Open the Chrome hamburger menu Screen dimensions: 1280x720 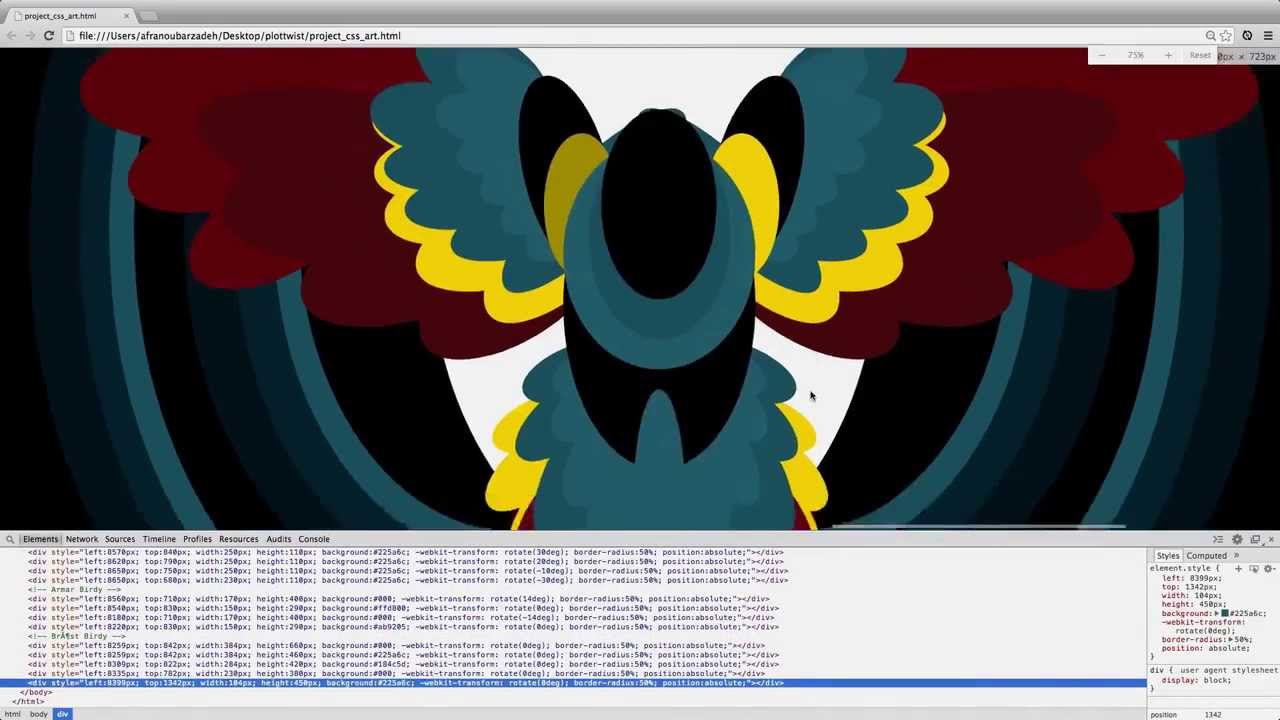coord(1267,36)
